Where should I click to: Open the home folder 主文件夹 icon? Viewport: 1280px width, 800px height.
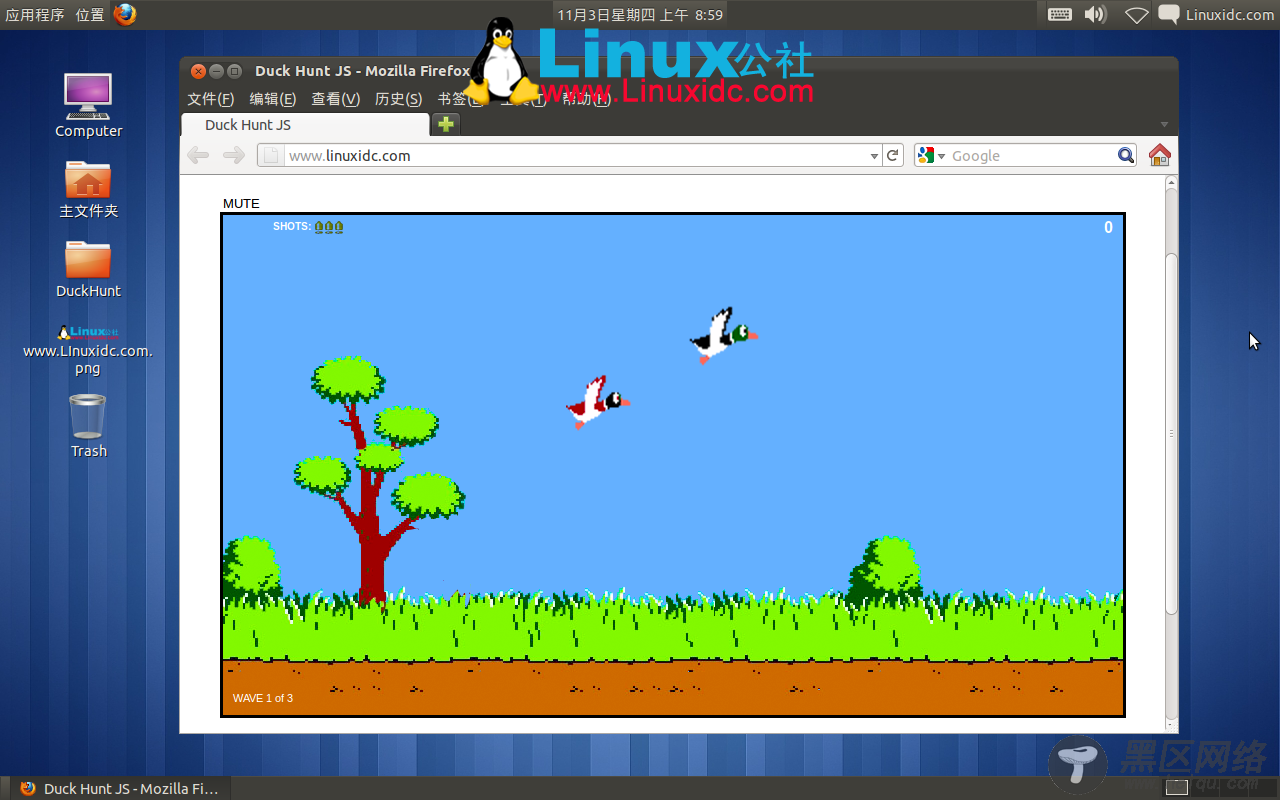(x=88, y=190)
